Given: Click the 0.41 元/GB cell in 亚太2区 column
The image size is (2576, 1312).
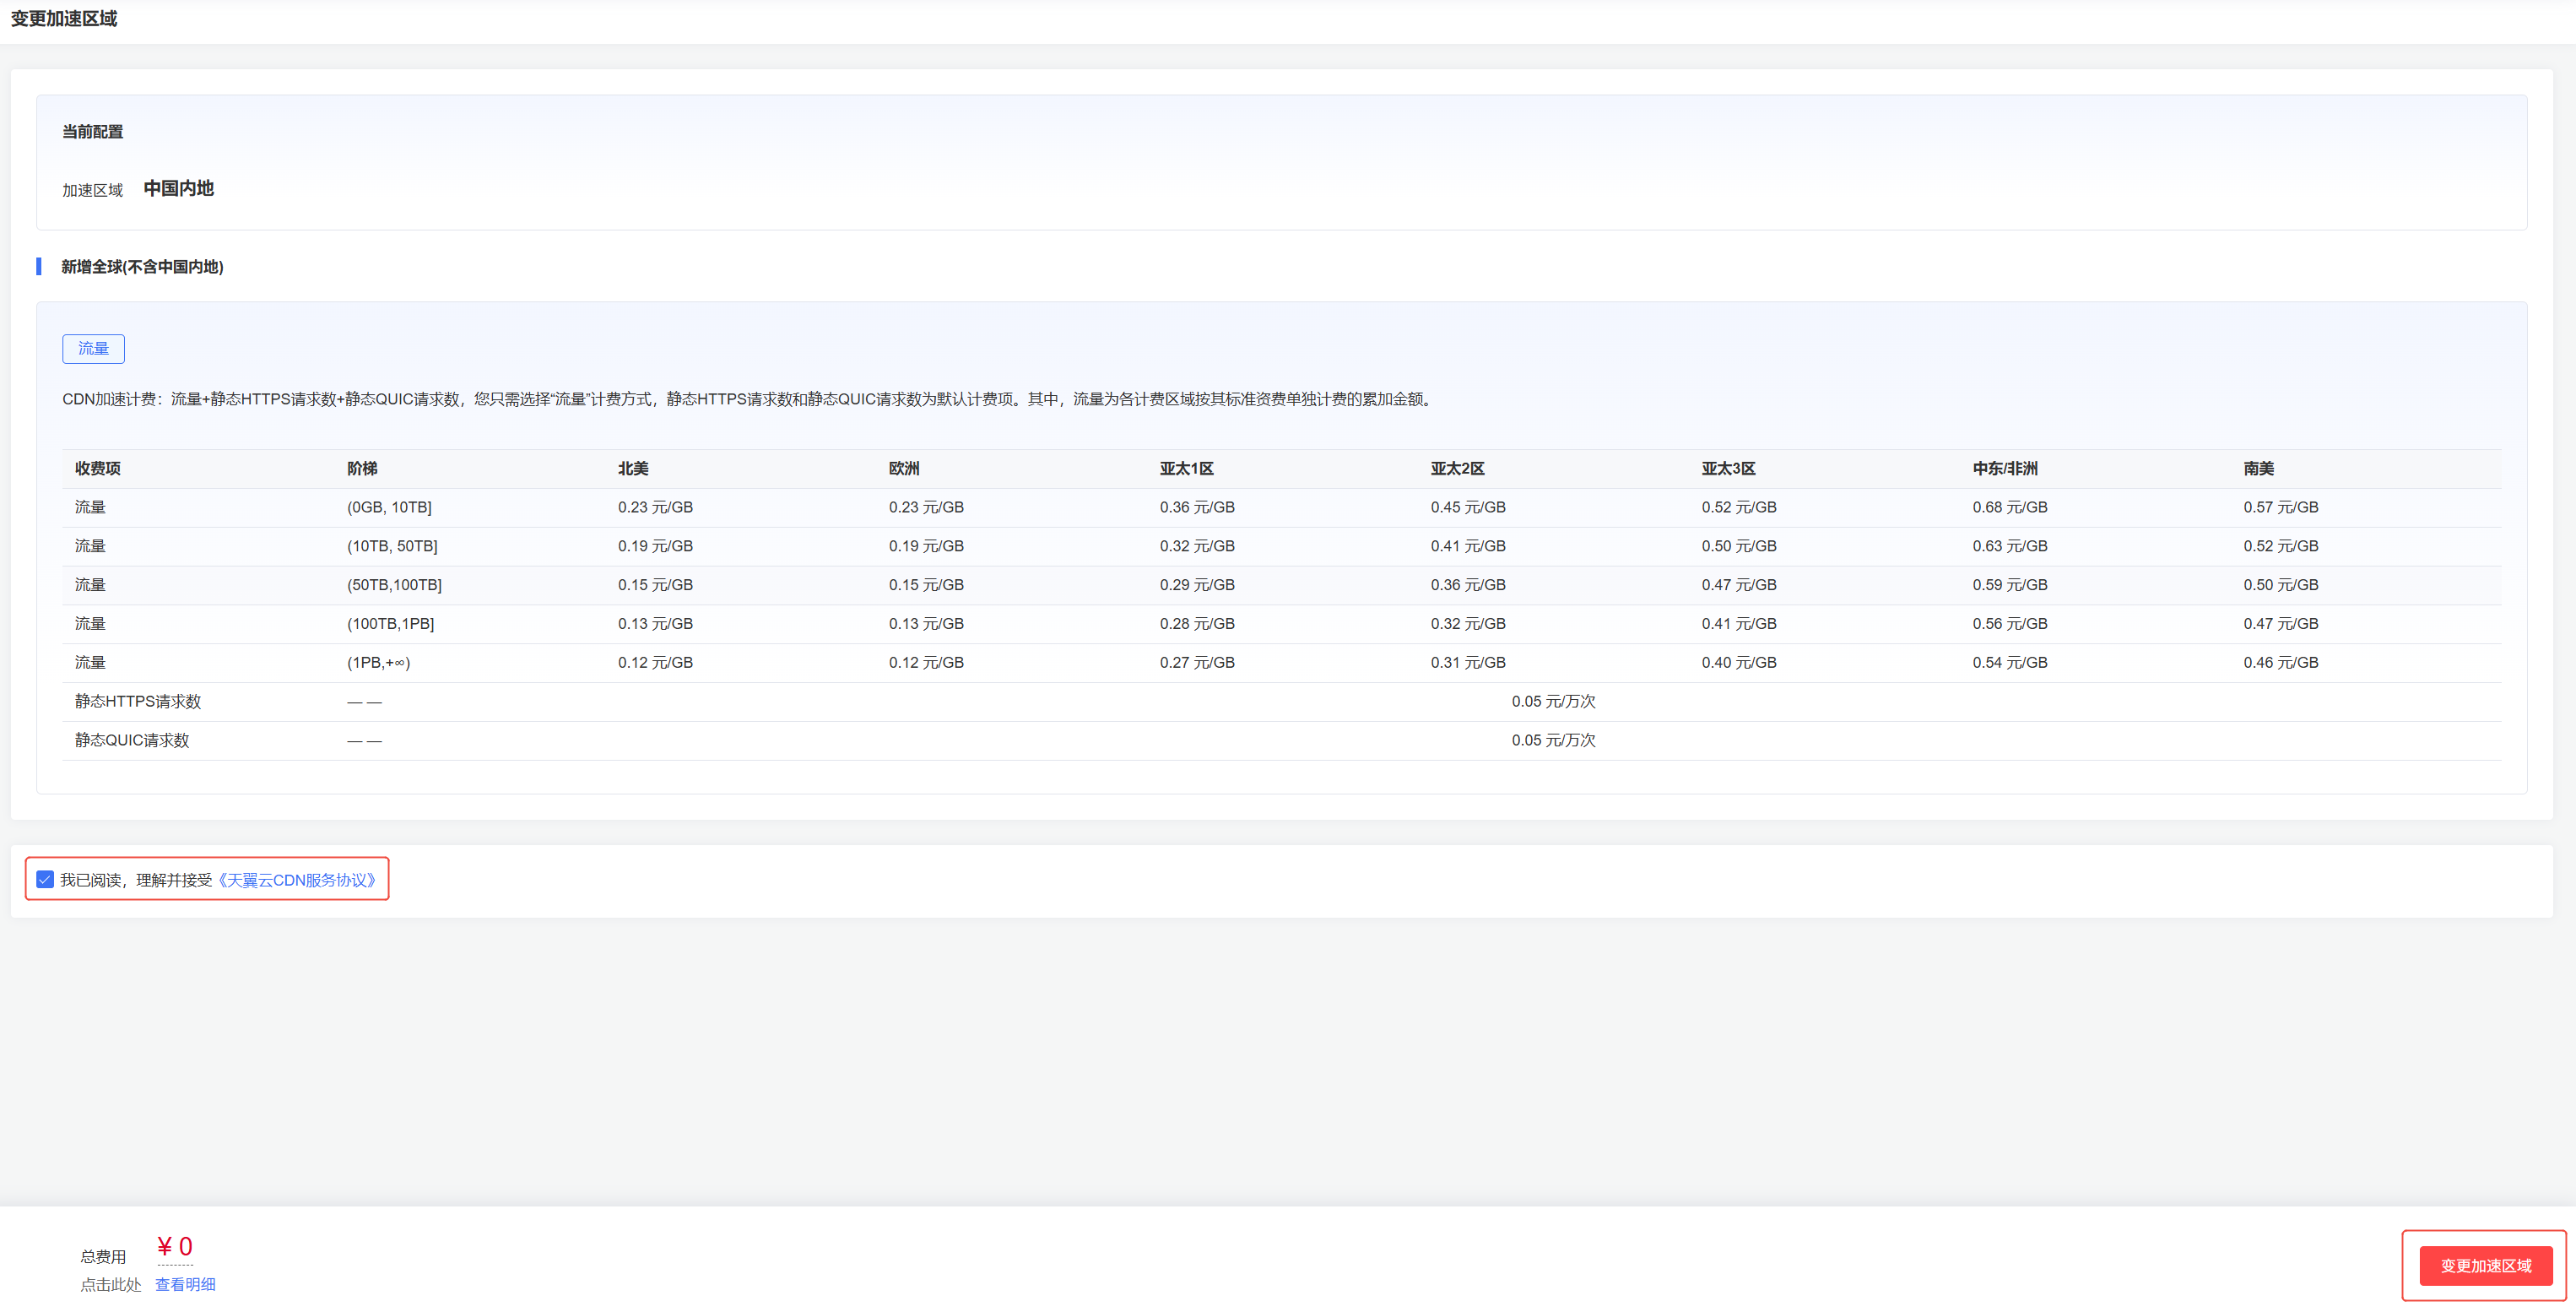Looking at the screenshot, I should (x=1467, y=546).
